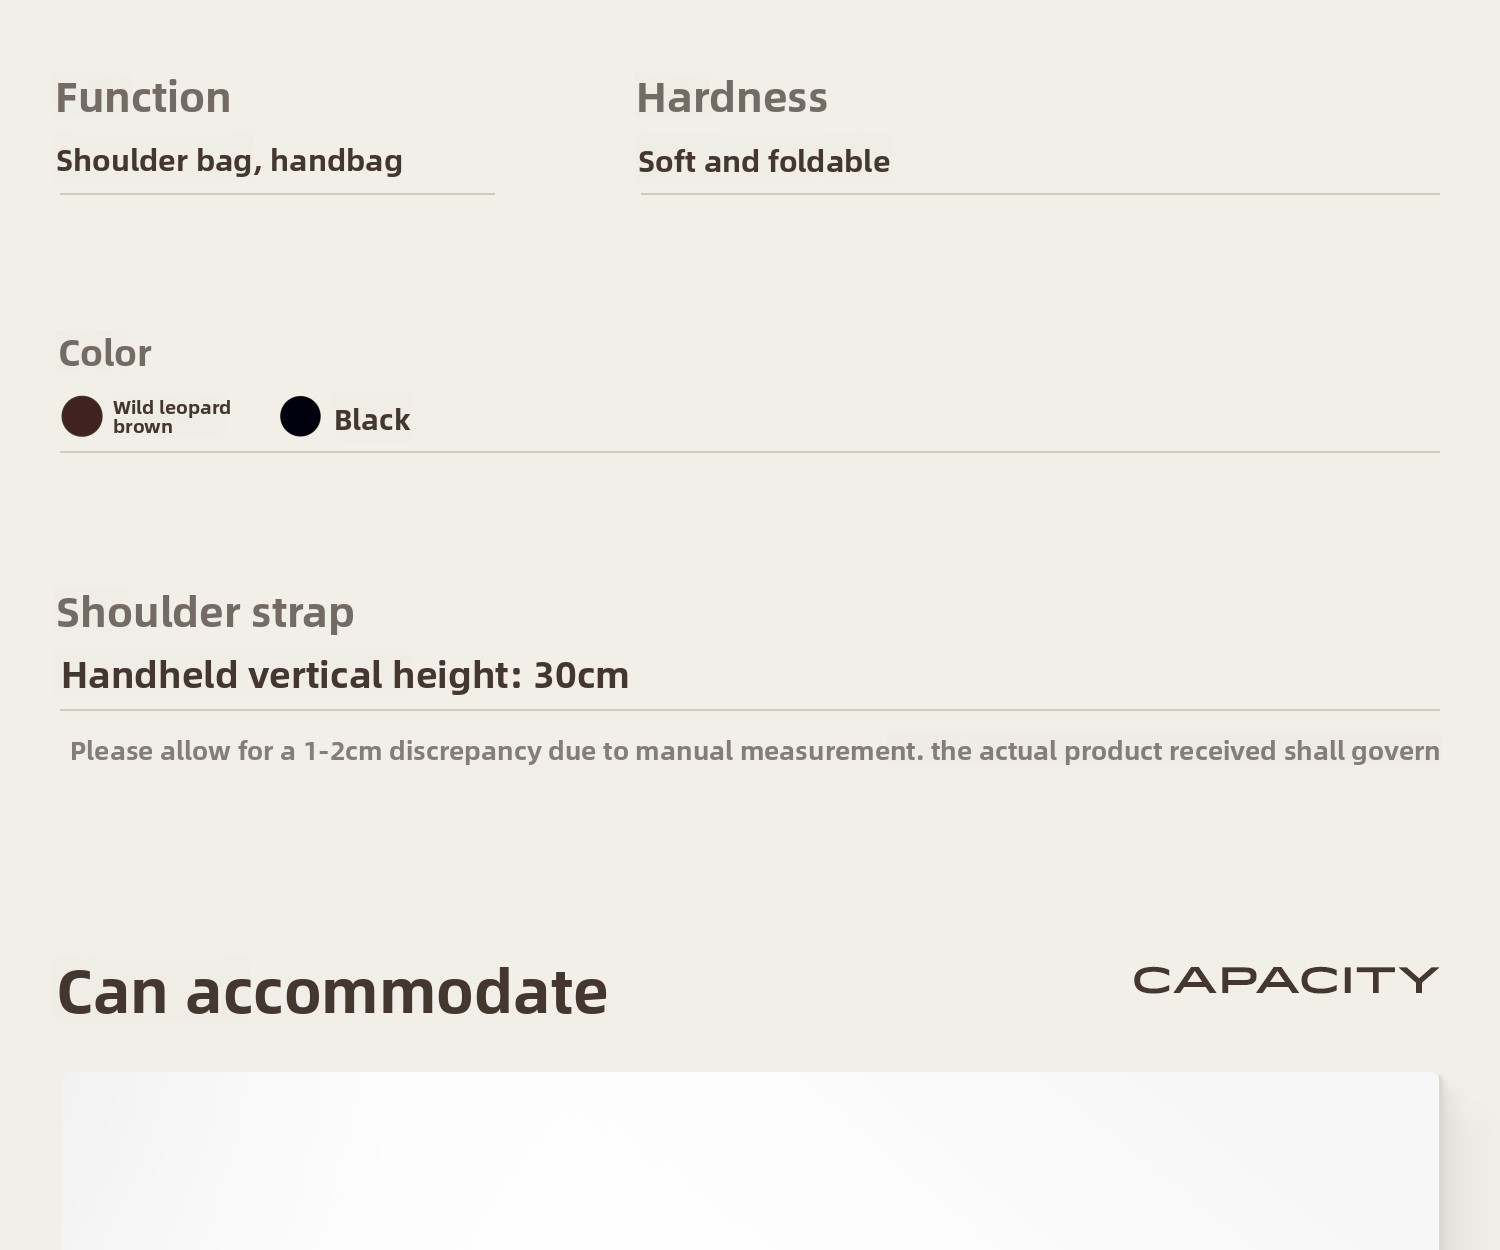The width and height of the screenshot is (1500, 1250).
Task: Click the "Soft and foldable" text
Action: 763,162
